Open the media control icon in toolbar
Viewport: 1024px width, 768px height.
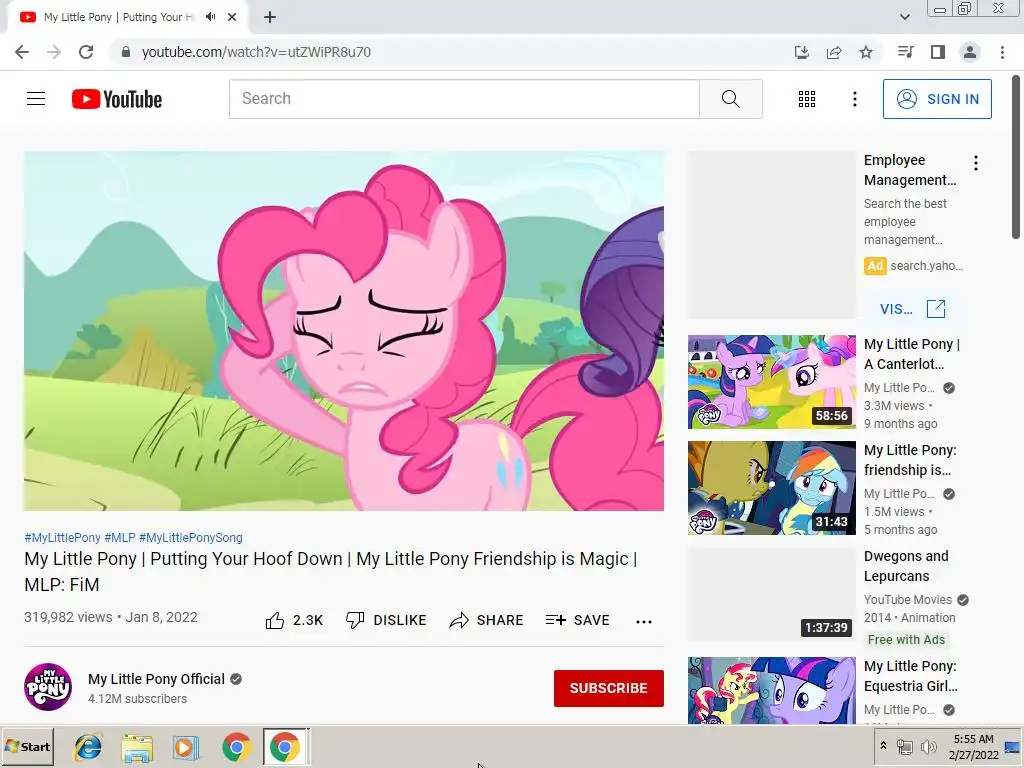pos(905,52)
